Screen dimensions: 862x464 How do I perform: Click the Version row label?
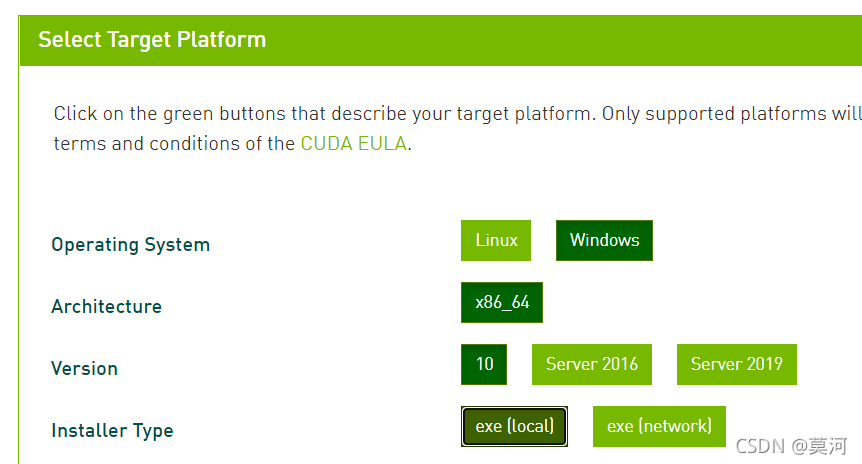pos(85,368)
